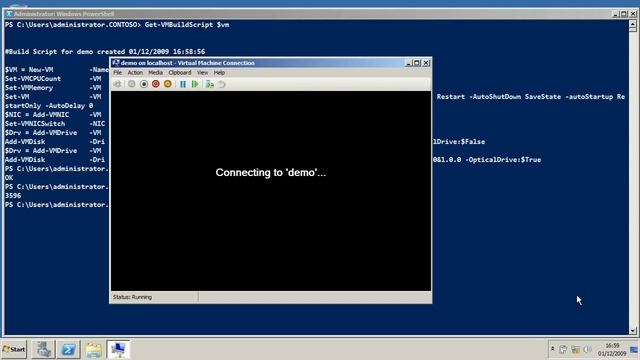Select Virtual Machine Connection taskbar button
The width and height of the screenshot is (640, 360).
(118, 349)
